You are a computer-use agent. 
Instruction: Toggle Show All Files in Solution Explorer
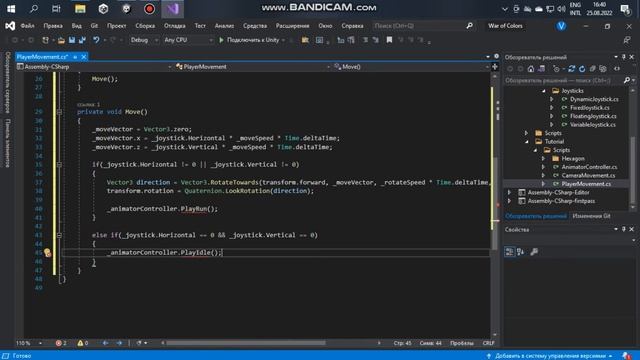603,69
